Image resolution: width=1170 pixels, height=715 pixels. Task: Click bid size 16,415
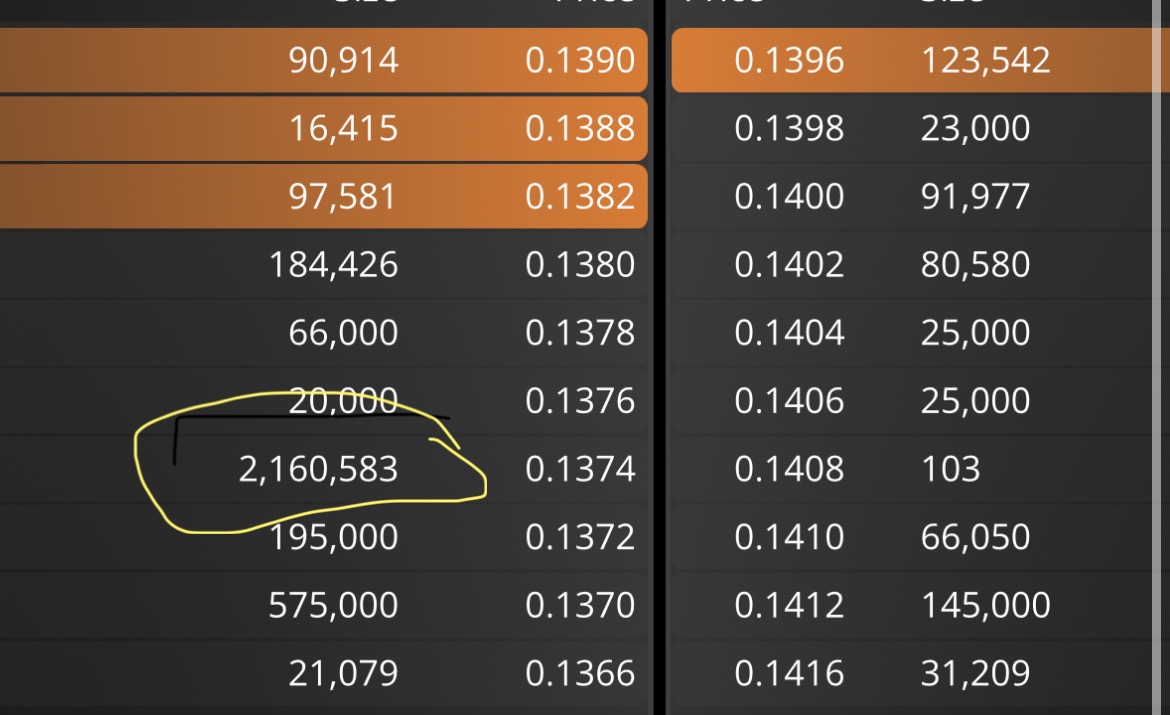click(343, 128)
